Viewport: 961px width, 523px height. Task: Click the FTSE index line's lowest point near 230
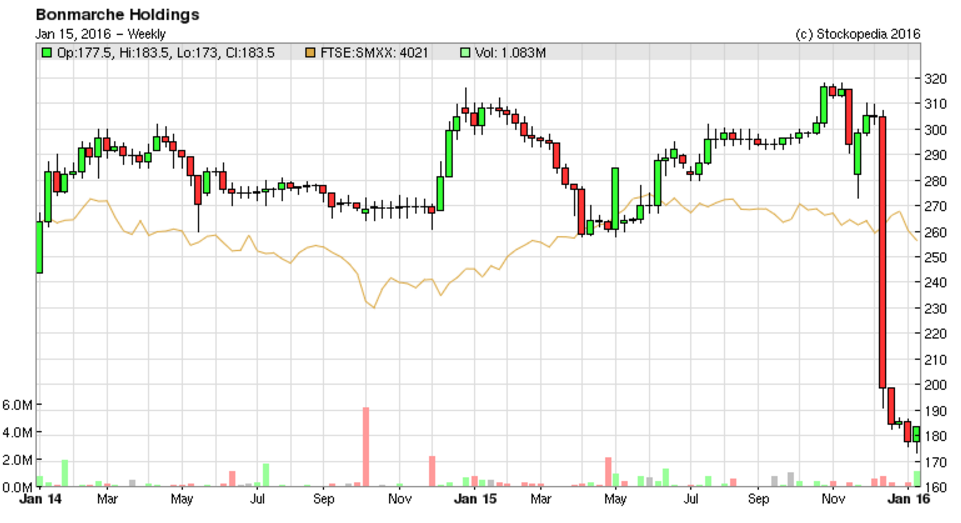[374, 307]
